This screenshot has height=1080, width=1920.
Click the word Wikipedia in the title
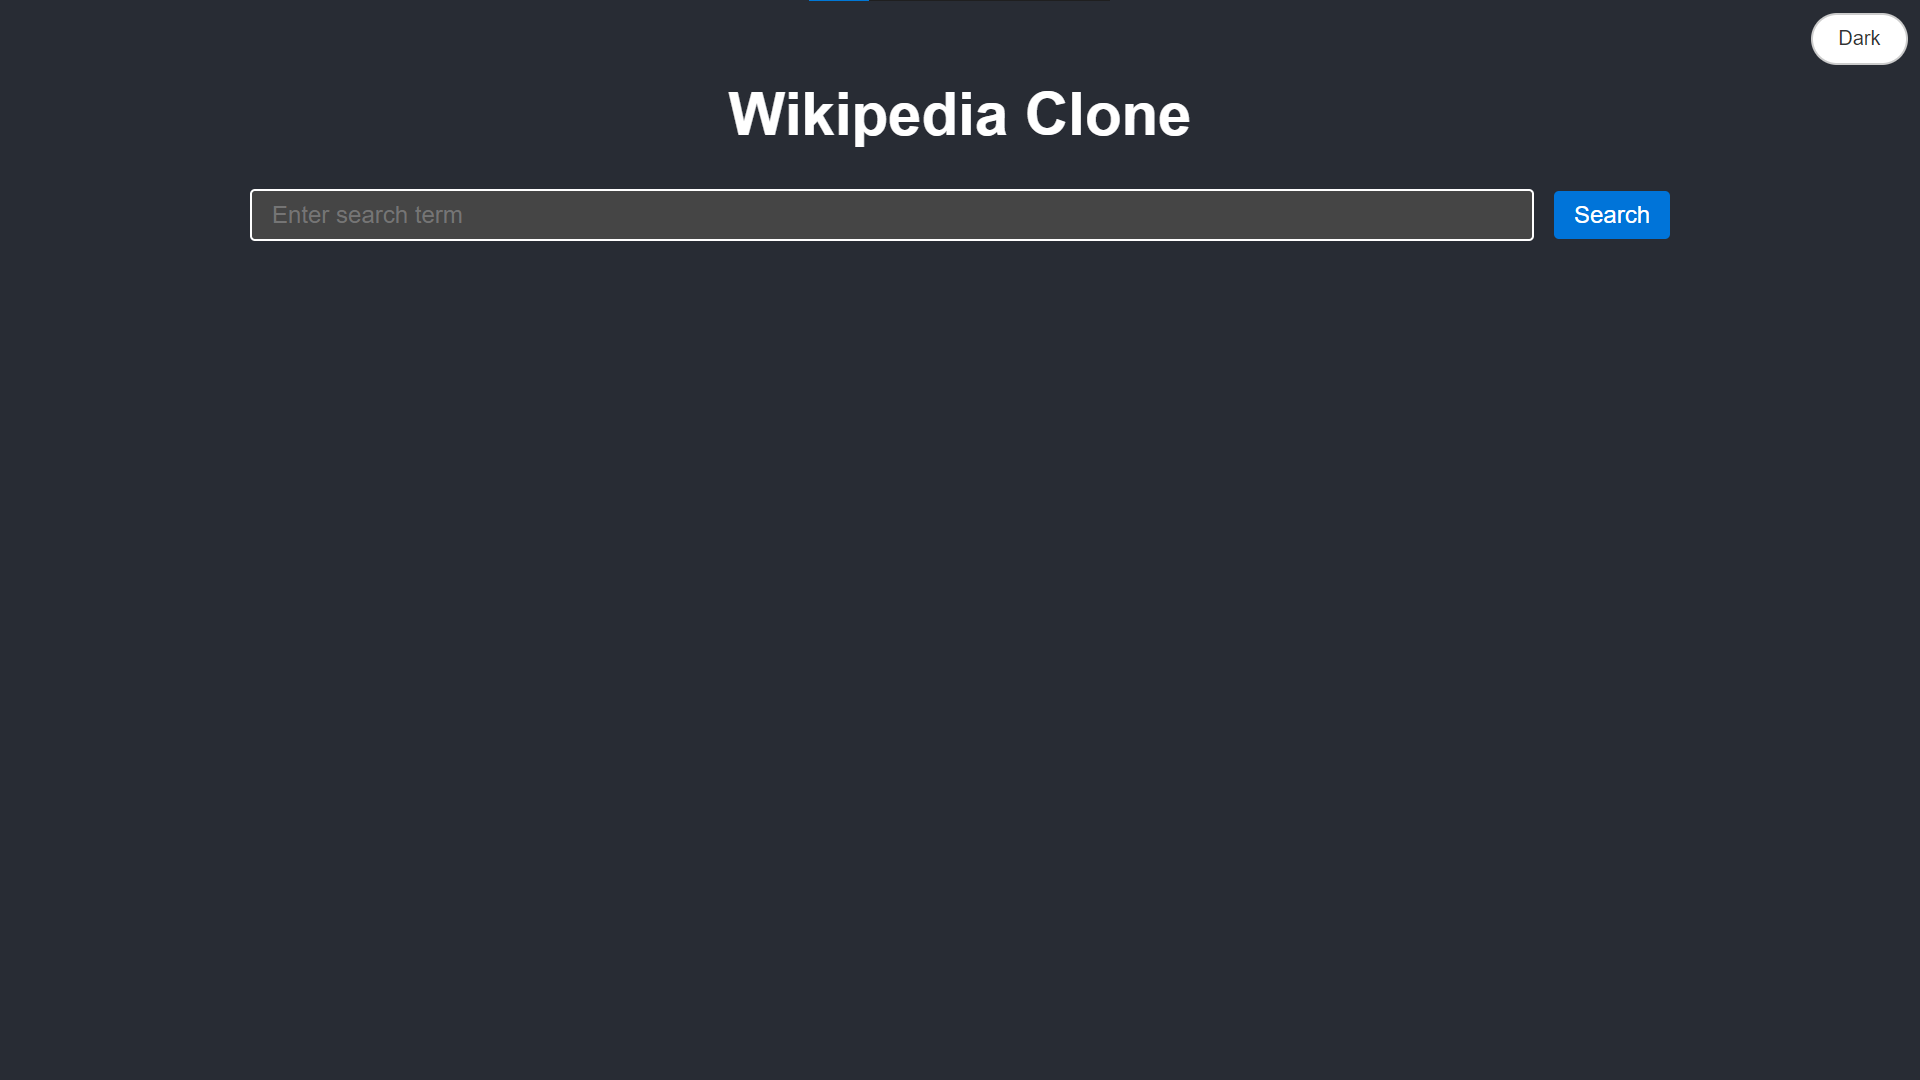point(867,114)
